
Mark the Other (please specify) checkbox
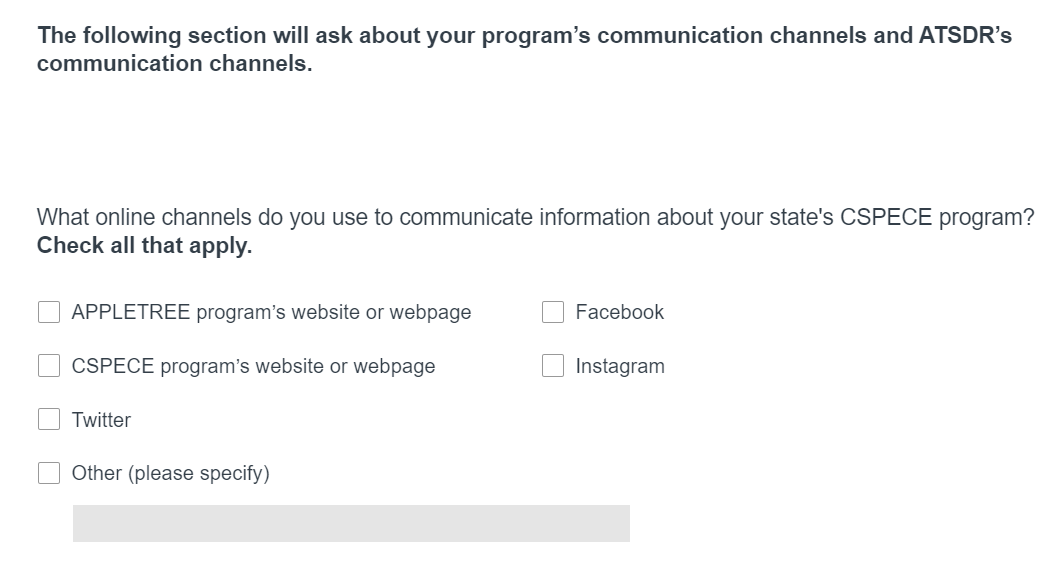49,473
